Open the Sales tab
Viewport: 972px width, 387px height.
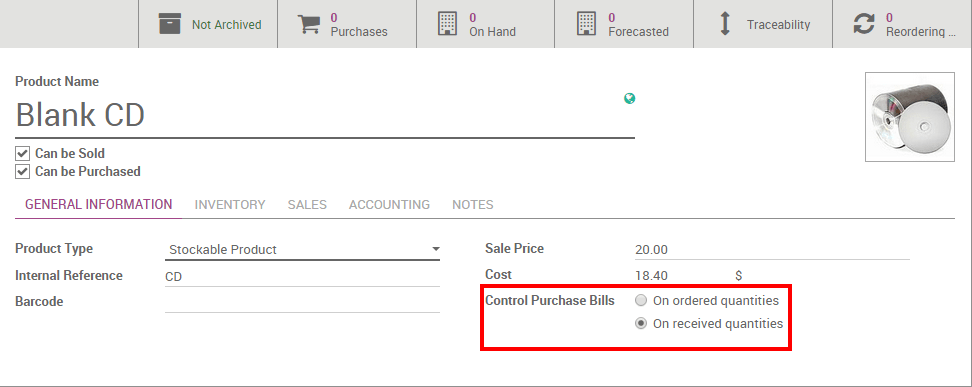[x=307, y=205]
